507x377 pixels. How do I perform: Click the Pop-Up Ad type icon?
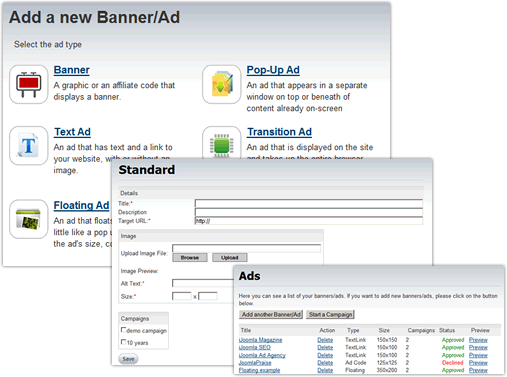point(222,84)
